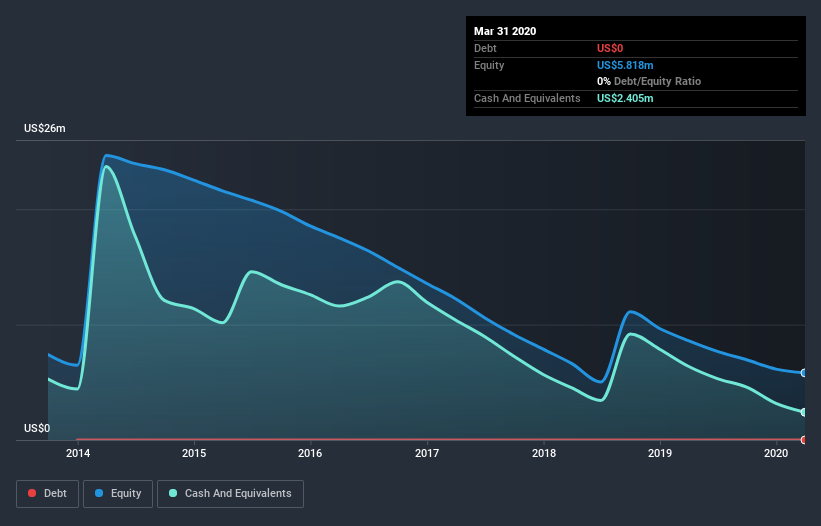Click the blue Equity legend dot
Viewport: 821px width, 526px height.
[99, 493]
